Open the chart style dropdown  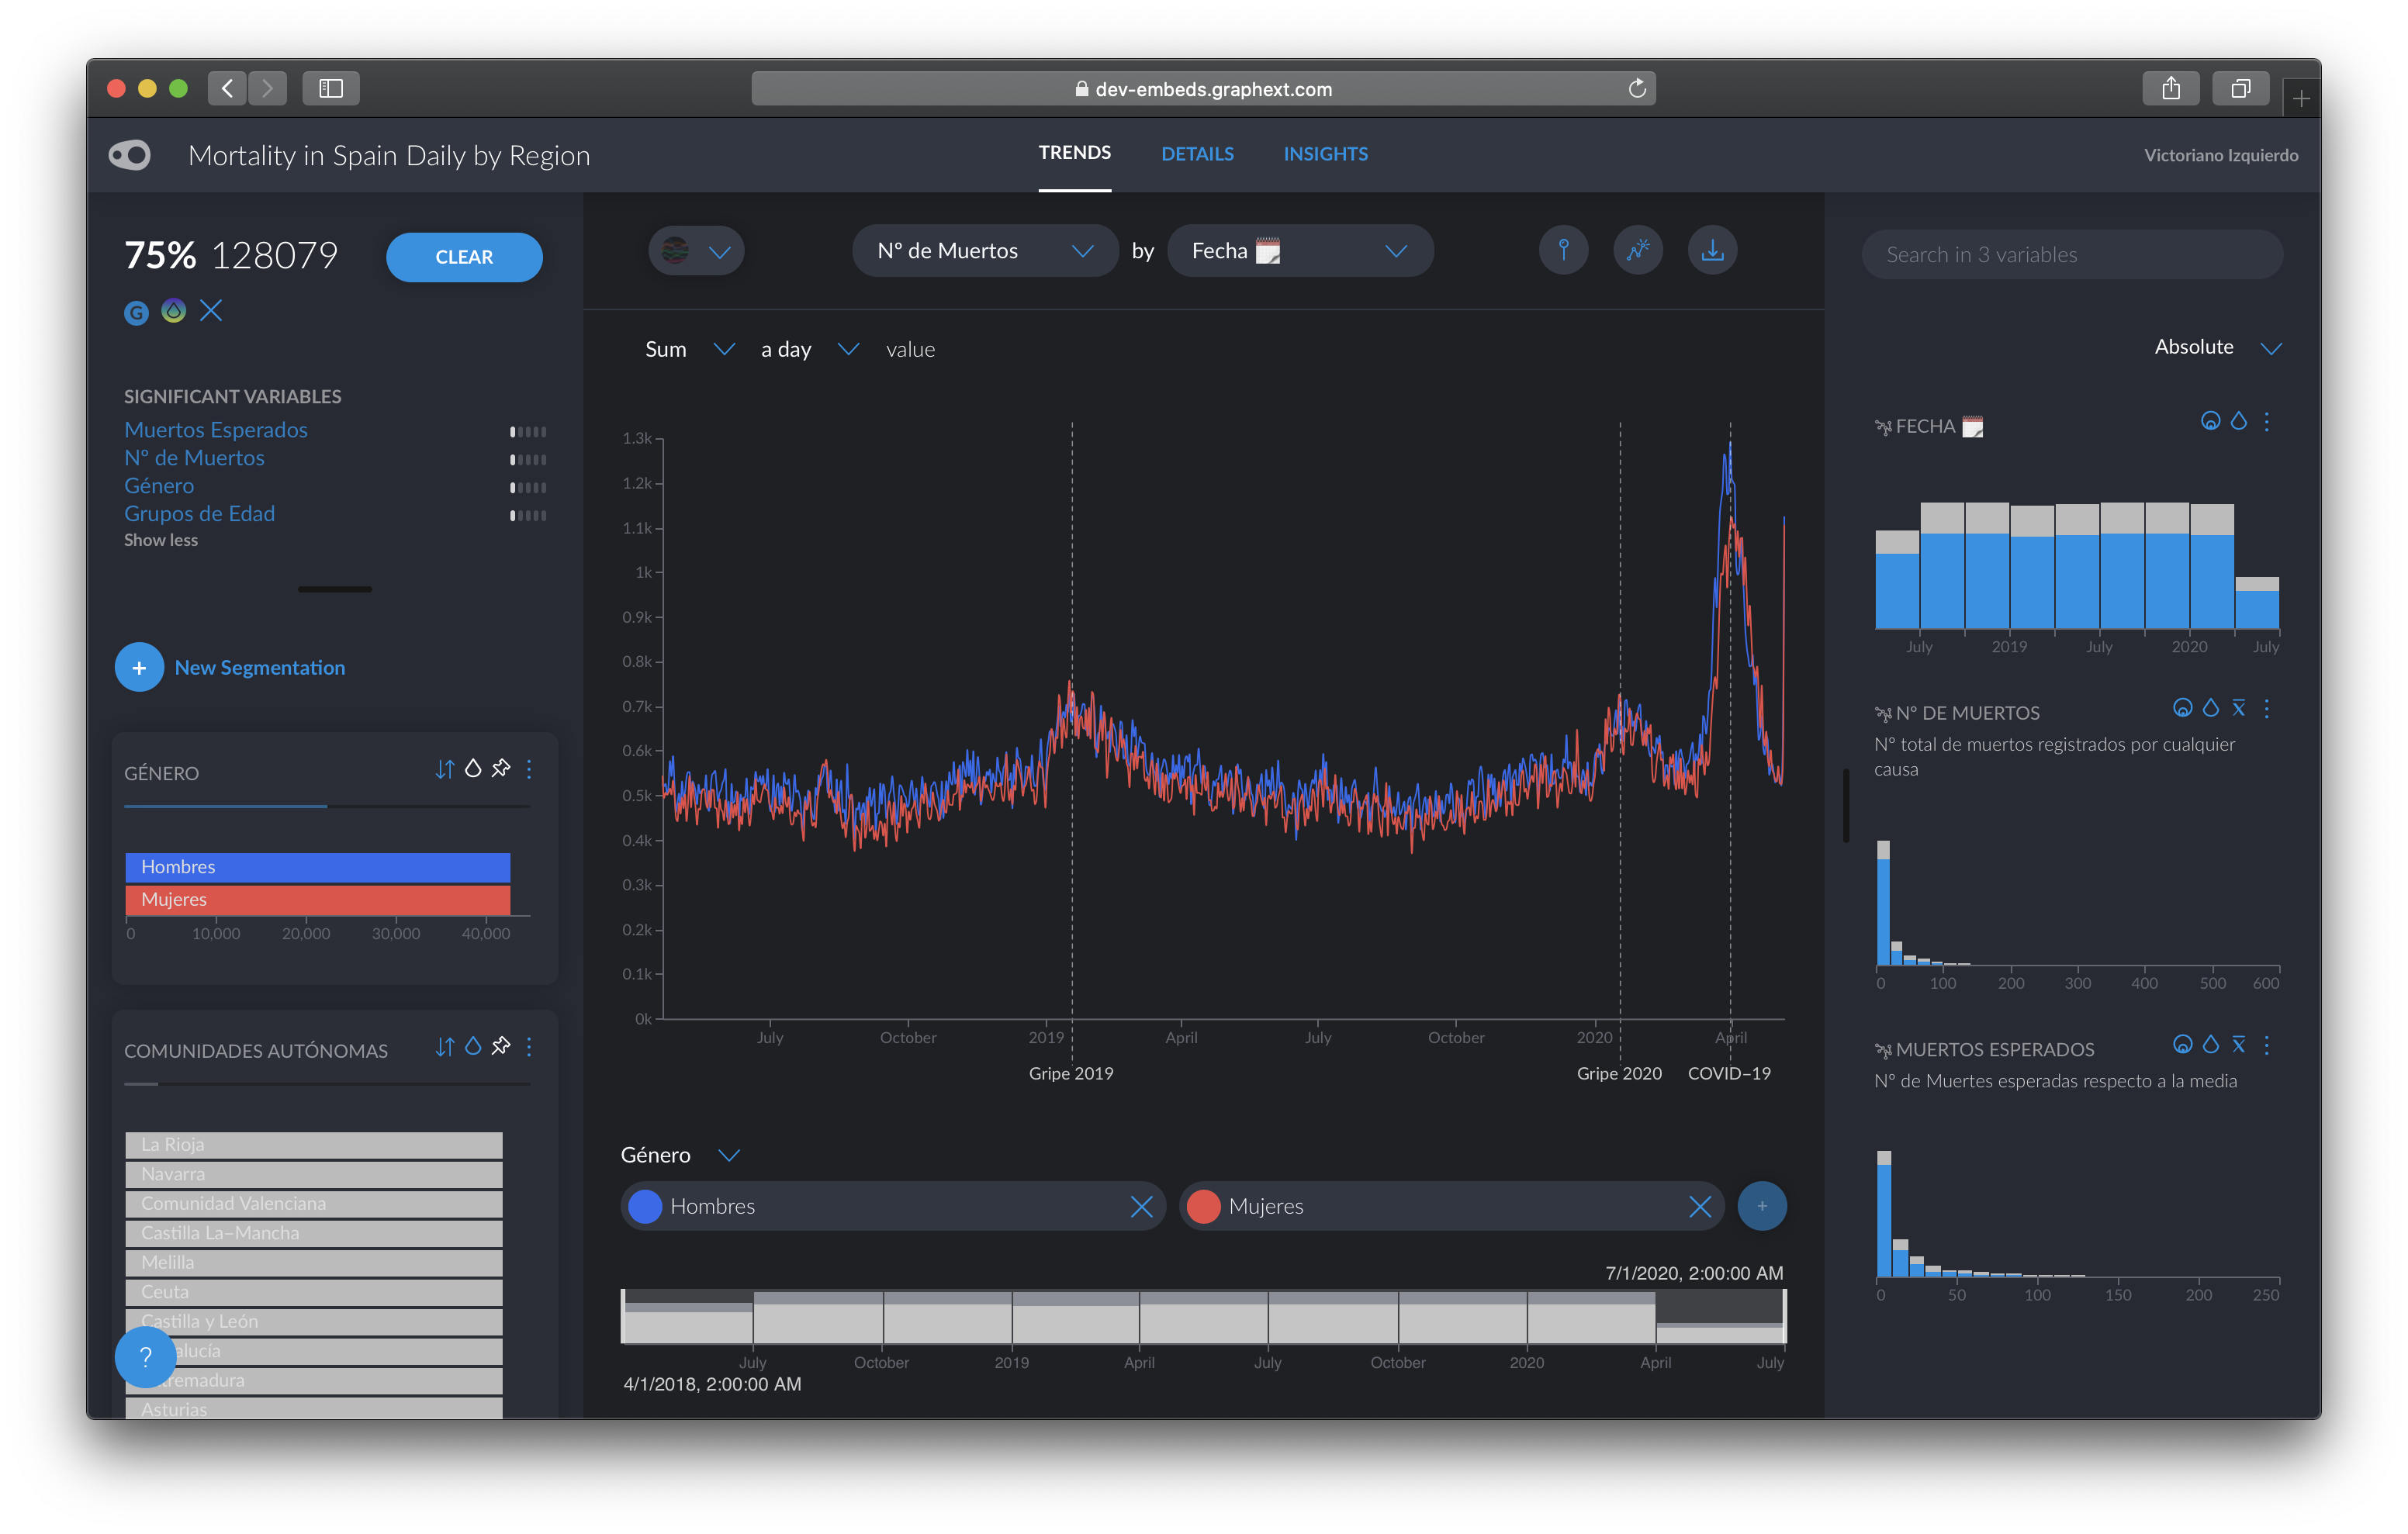tap(696, 251)
